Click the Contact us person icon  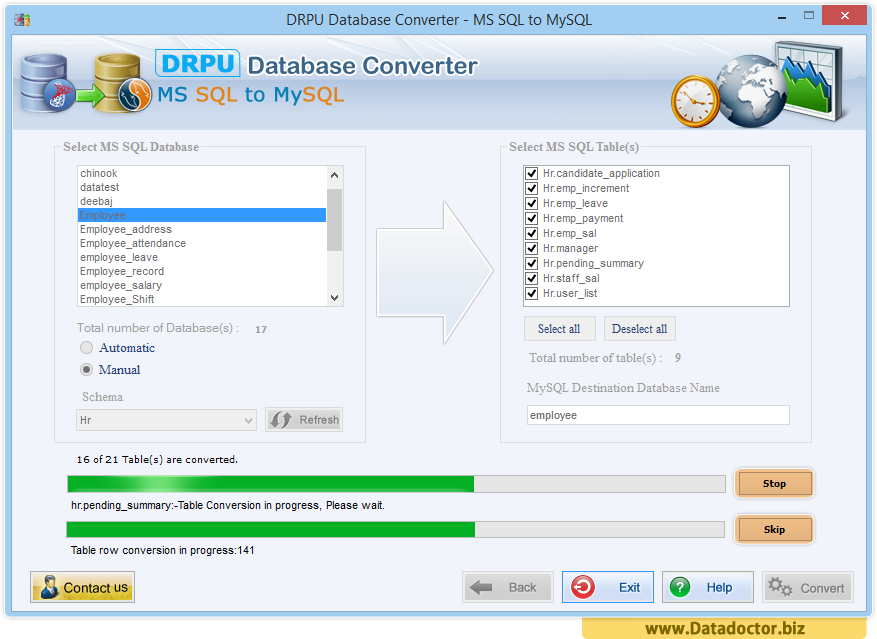click(x=49, y=587)
